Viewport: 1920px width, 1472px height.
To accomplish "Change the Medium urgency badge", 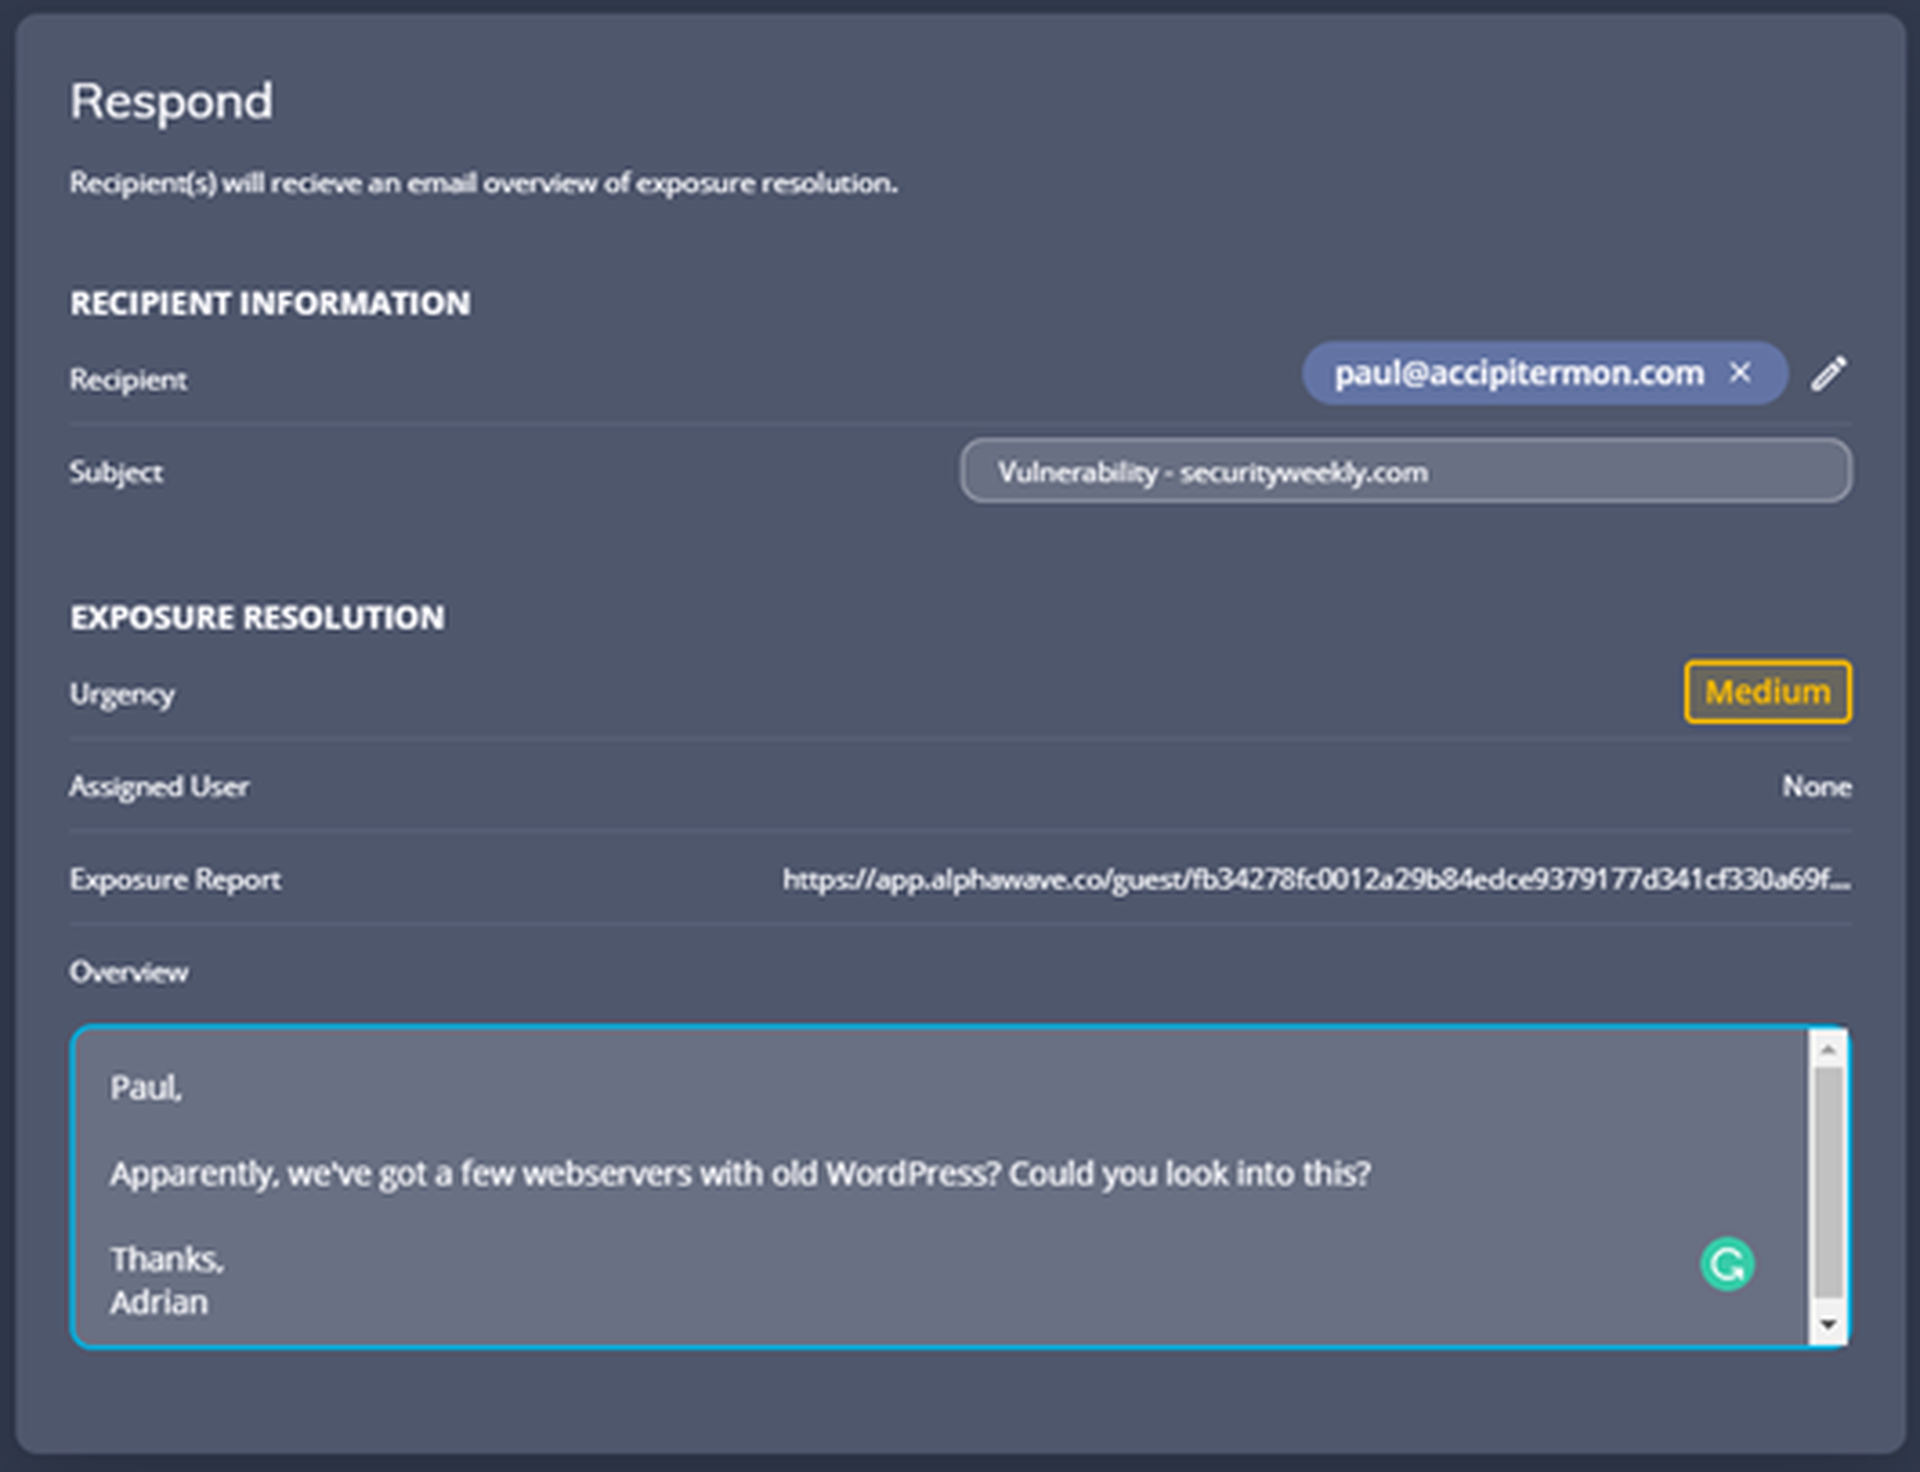I will [1767, 692].
